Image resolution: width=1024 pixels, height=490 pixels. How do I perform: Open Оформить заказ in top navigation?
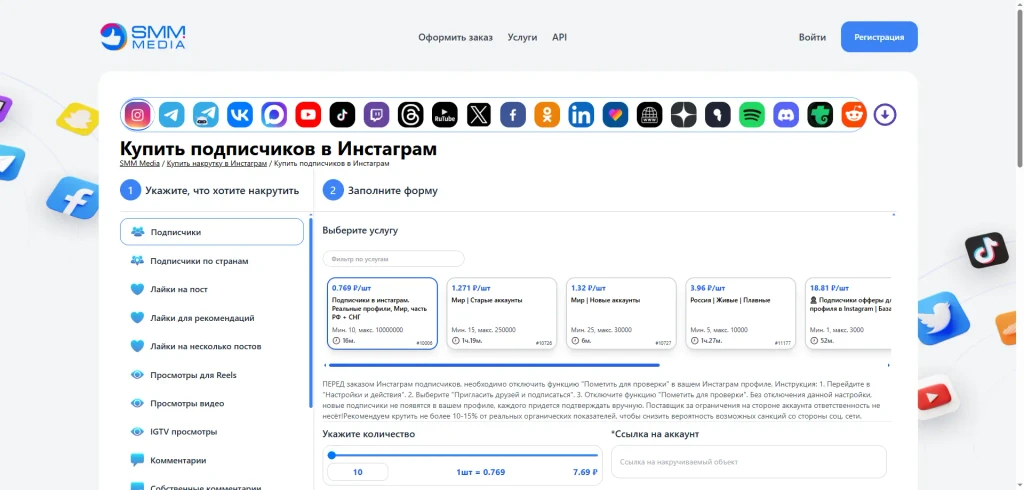(x=455, y=37)
